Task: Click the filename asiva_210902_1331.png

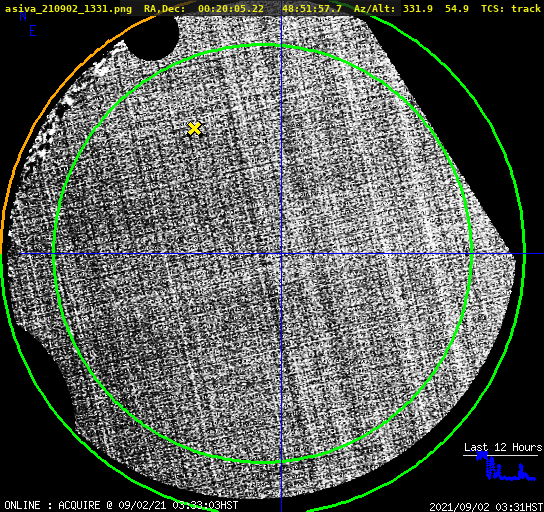Action: click(68, 9)
